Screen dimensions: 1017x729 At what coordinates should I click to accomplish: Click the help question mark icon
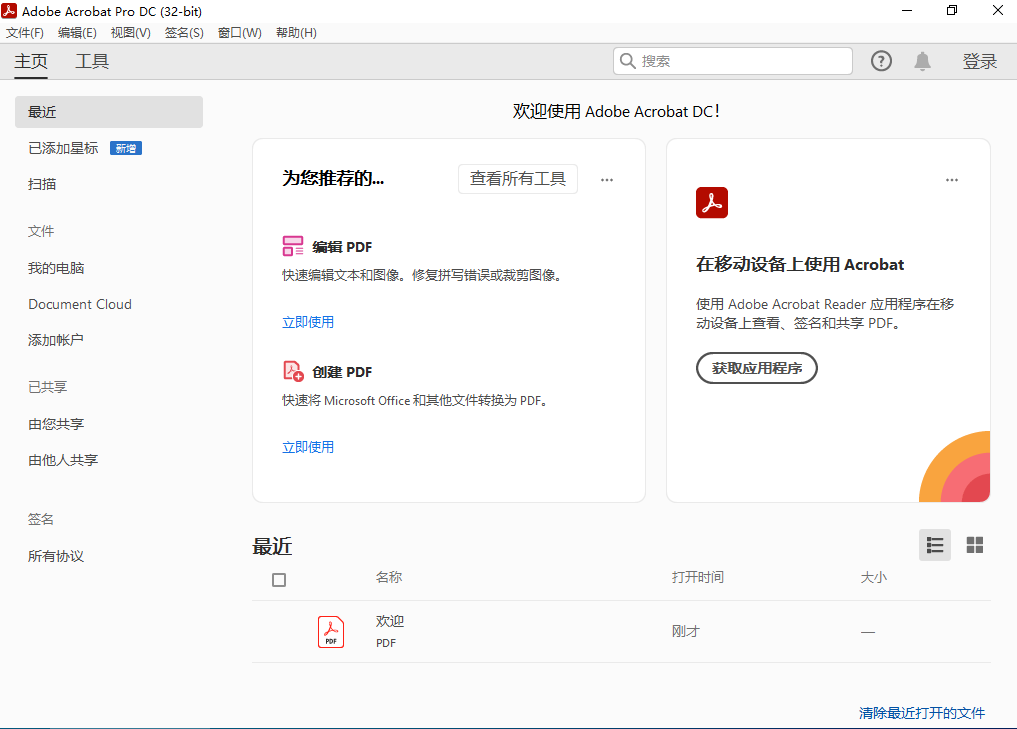pos(881,61)
